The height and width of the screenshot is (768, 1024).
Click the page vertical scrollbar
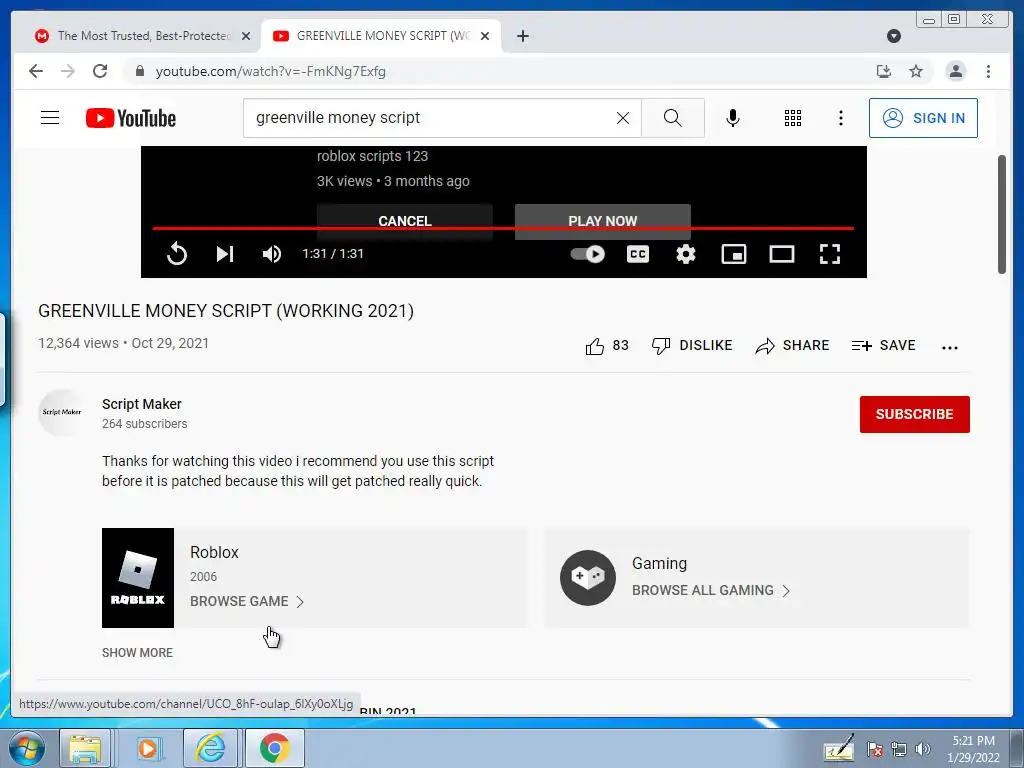pyautogui.click(x=1002, y=215)
